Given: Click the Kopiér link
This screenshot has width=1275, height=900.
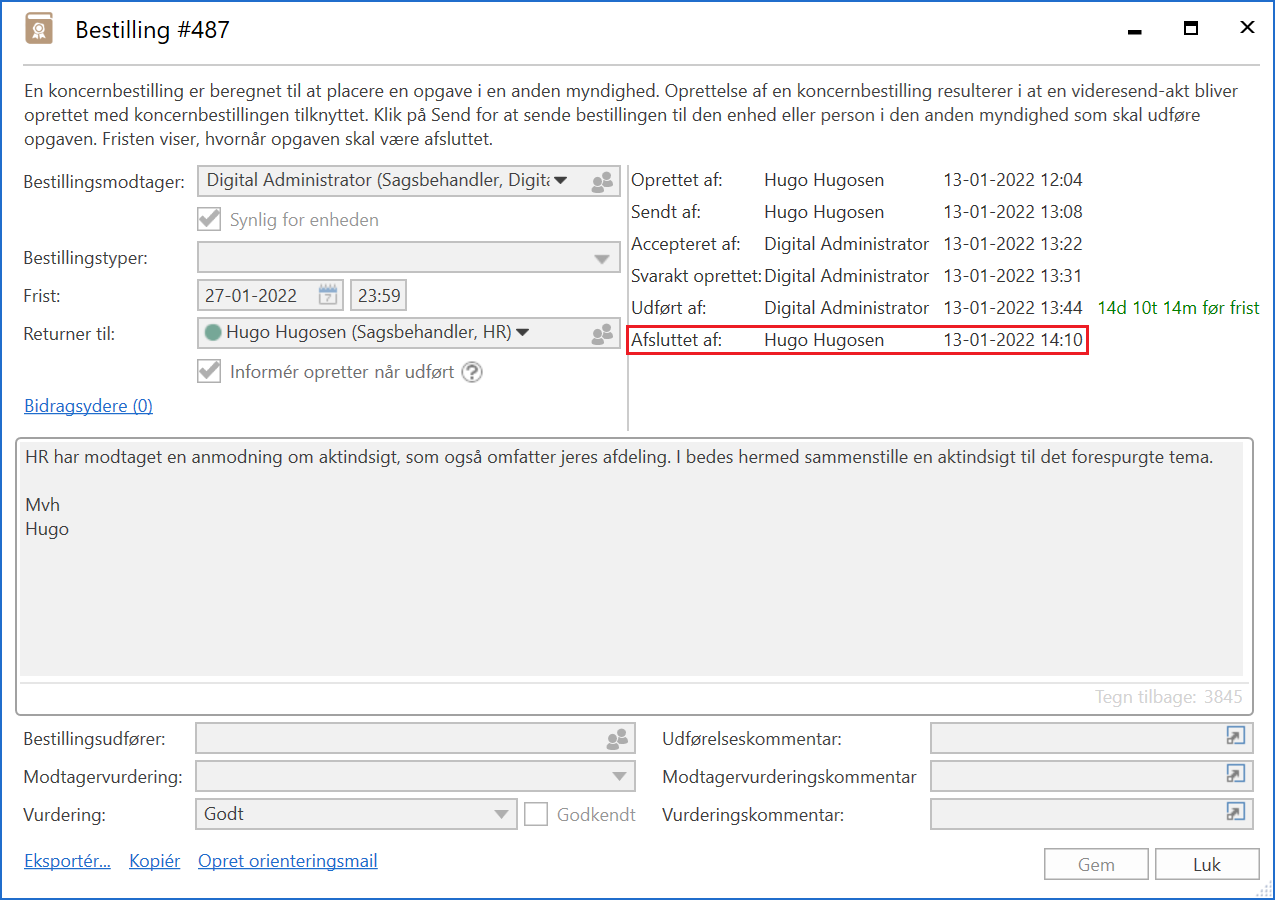Looking at the screenshot, I should point(155,861).
